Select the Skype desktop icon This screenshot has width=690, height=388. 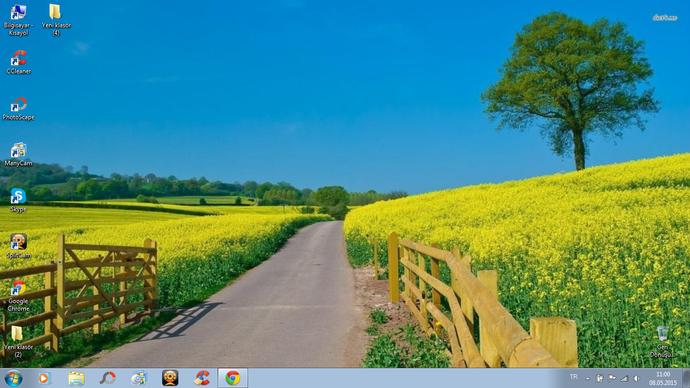pos(18,200)
